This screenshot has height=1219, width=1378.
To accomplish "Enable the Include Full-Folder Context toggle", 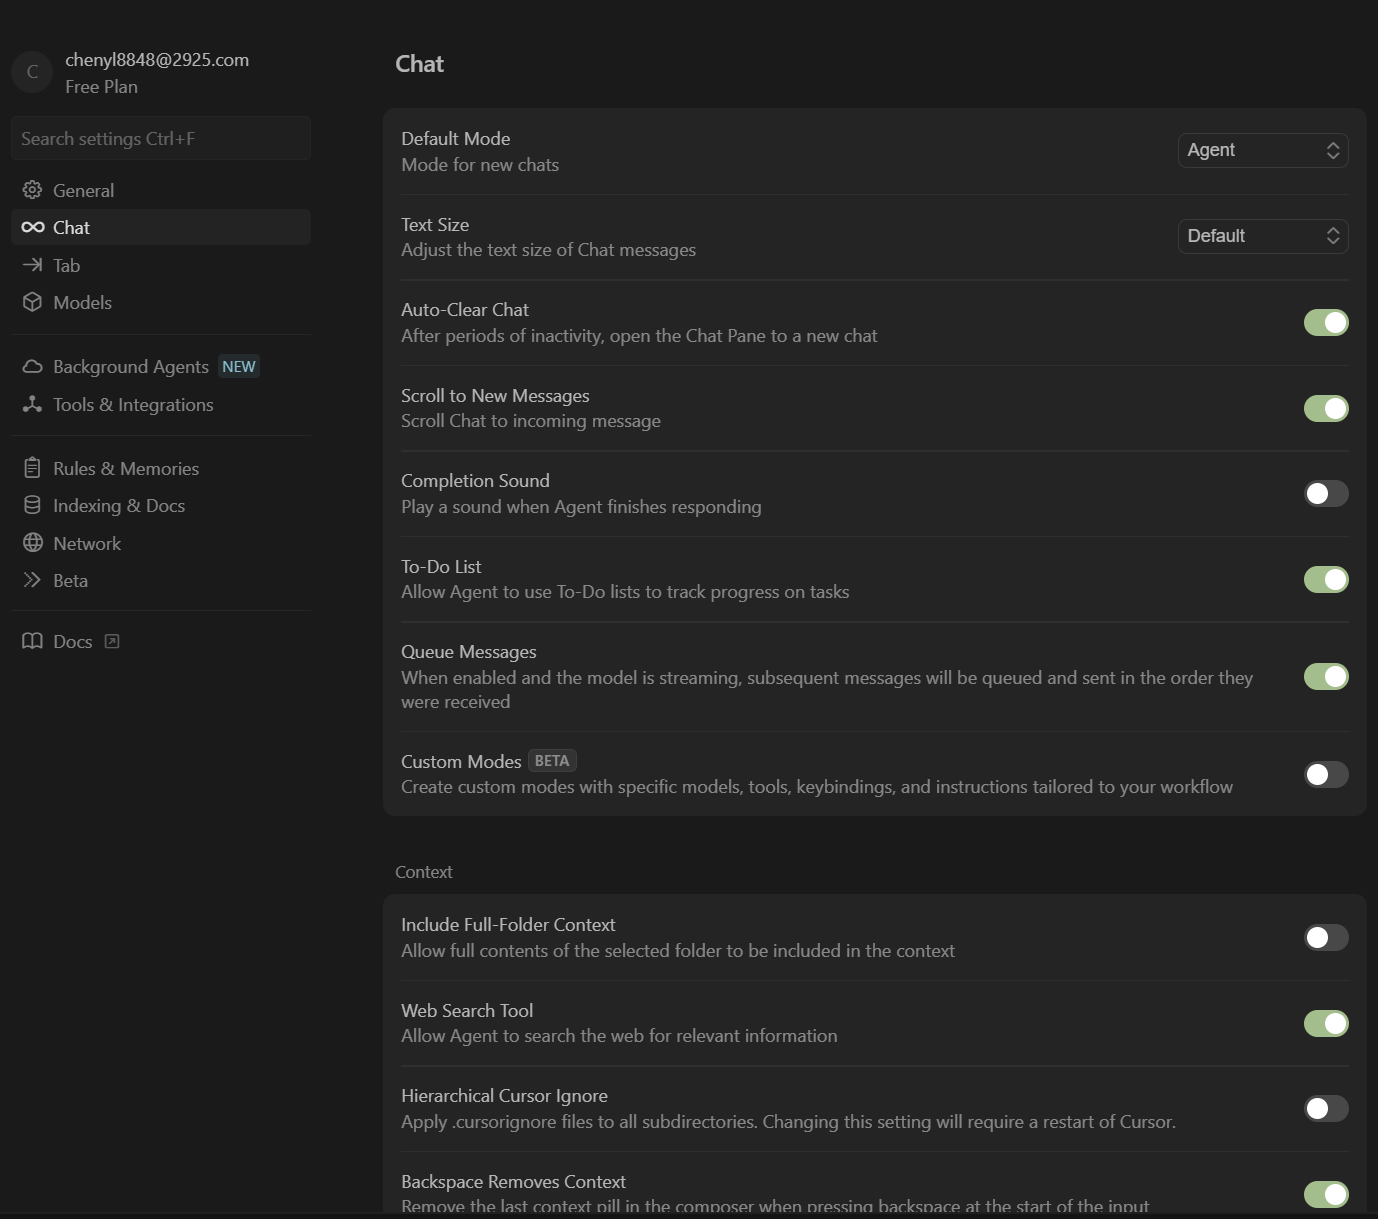I will (x=1325, y=937).
